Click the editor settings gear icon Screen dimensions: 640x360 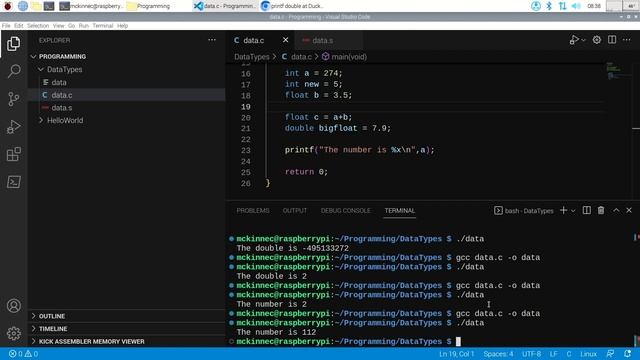tap(597, 40)
